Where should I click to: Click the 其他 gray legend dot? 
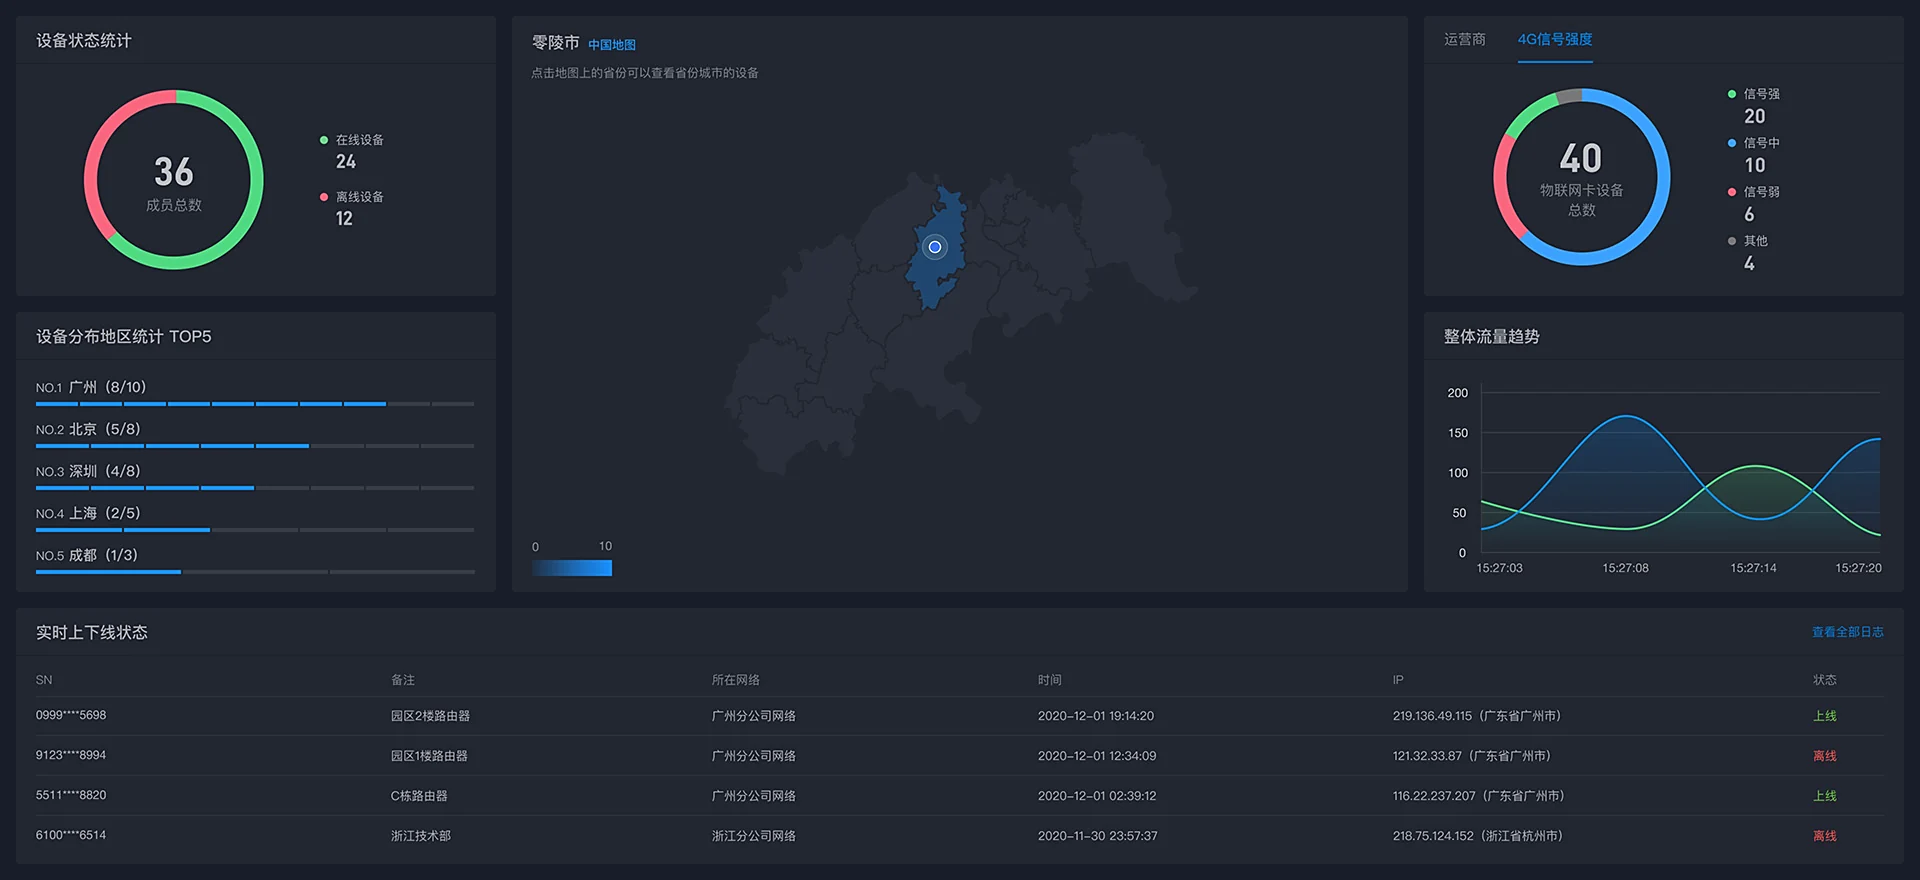tap(1732, 241)
